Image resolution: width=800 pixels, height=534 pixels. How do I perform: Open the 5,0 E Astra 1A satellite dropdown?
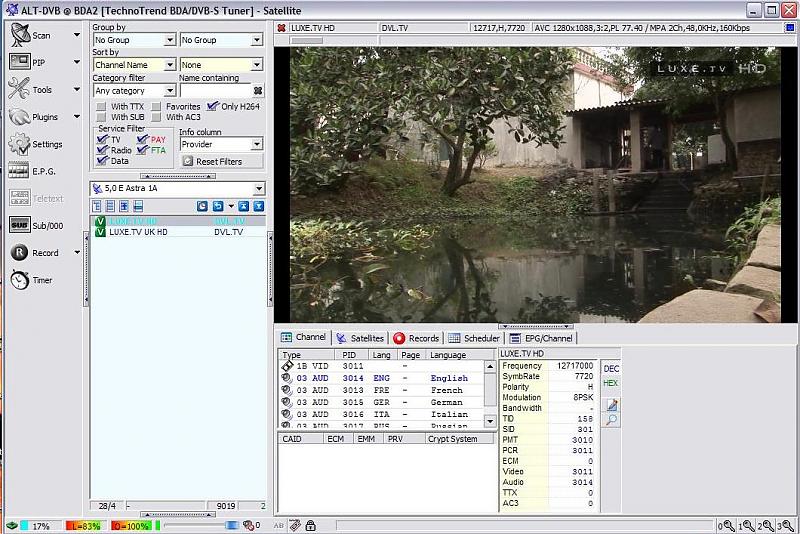pos(178,188)
